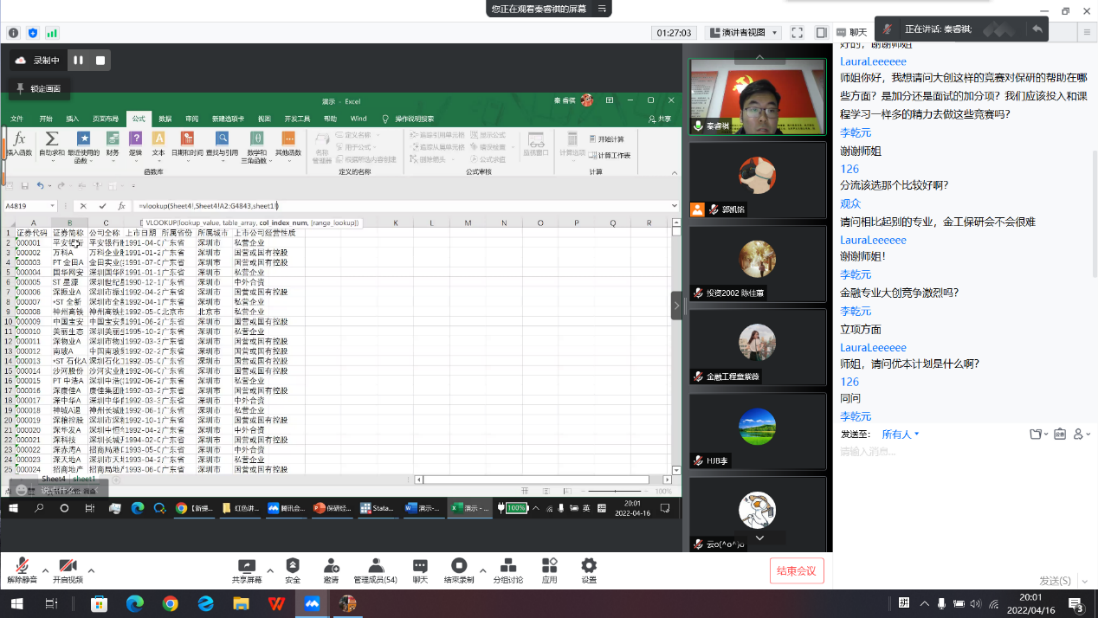Expand the 演讲者视图 view dropdown

743,32
